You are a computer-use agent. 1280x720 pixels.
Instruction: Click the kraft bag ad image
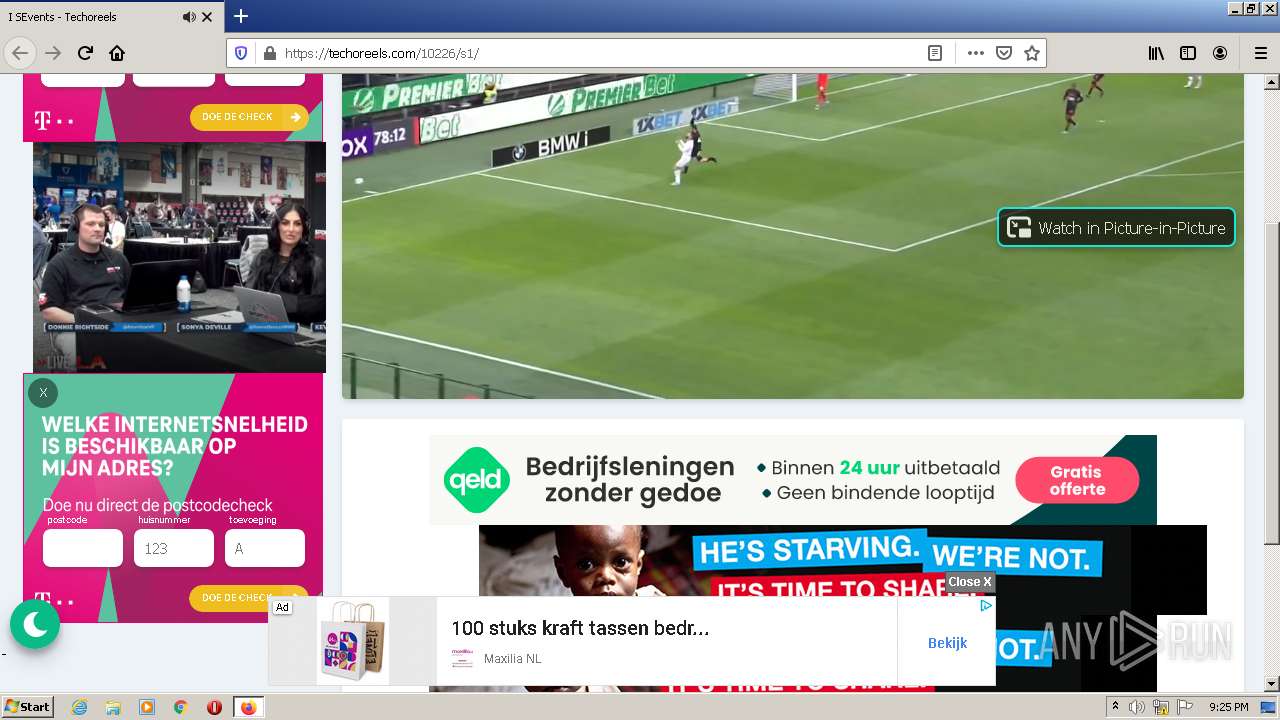[x=353, y=641]
